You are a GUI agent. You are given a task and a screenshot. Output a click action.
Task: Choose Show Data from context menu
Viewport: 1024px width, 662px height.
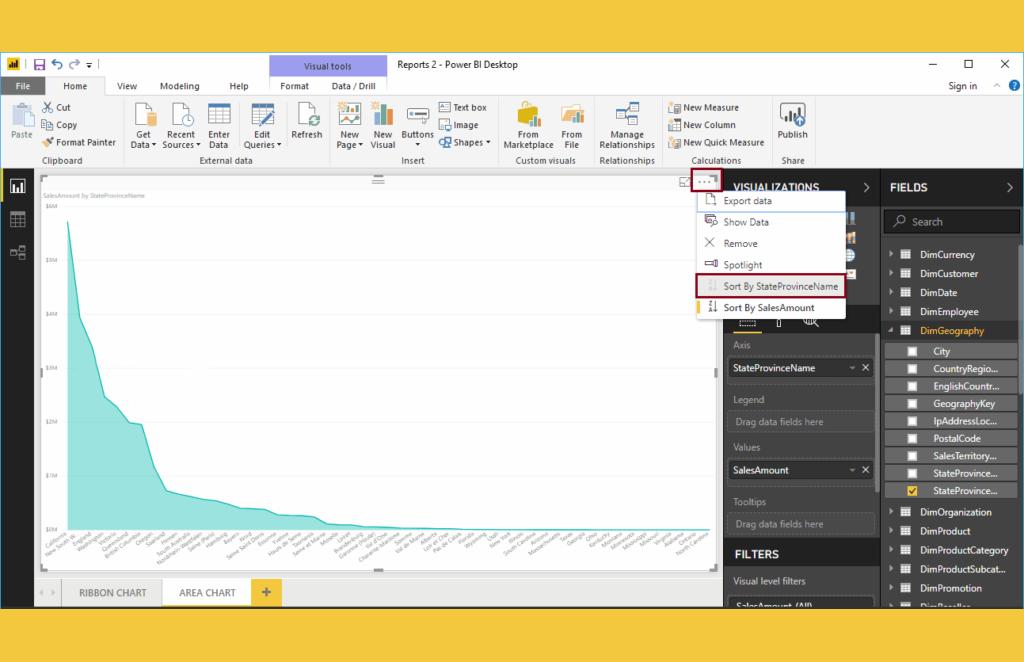[x=771, y=222]
